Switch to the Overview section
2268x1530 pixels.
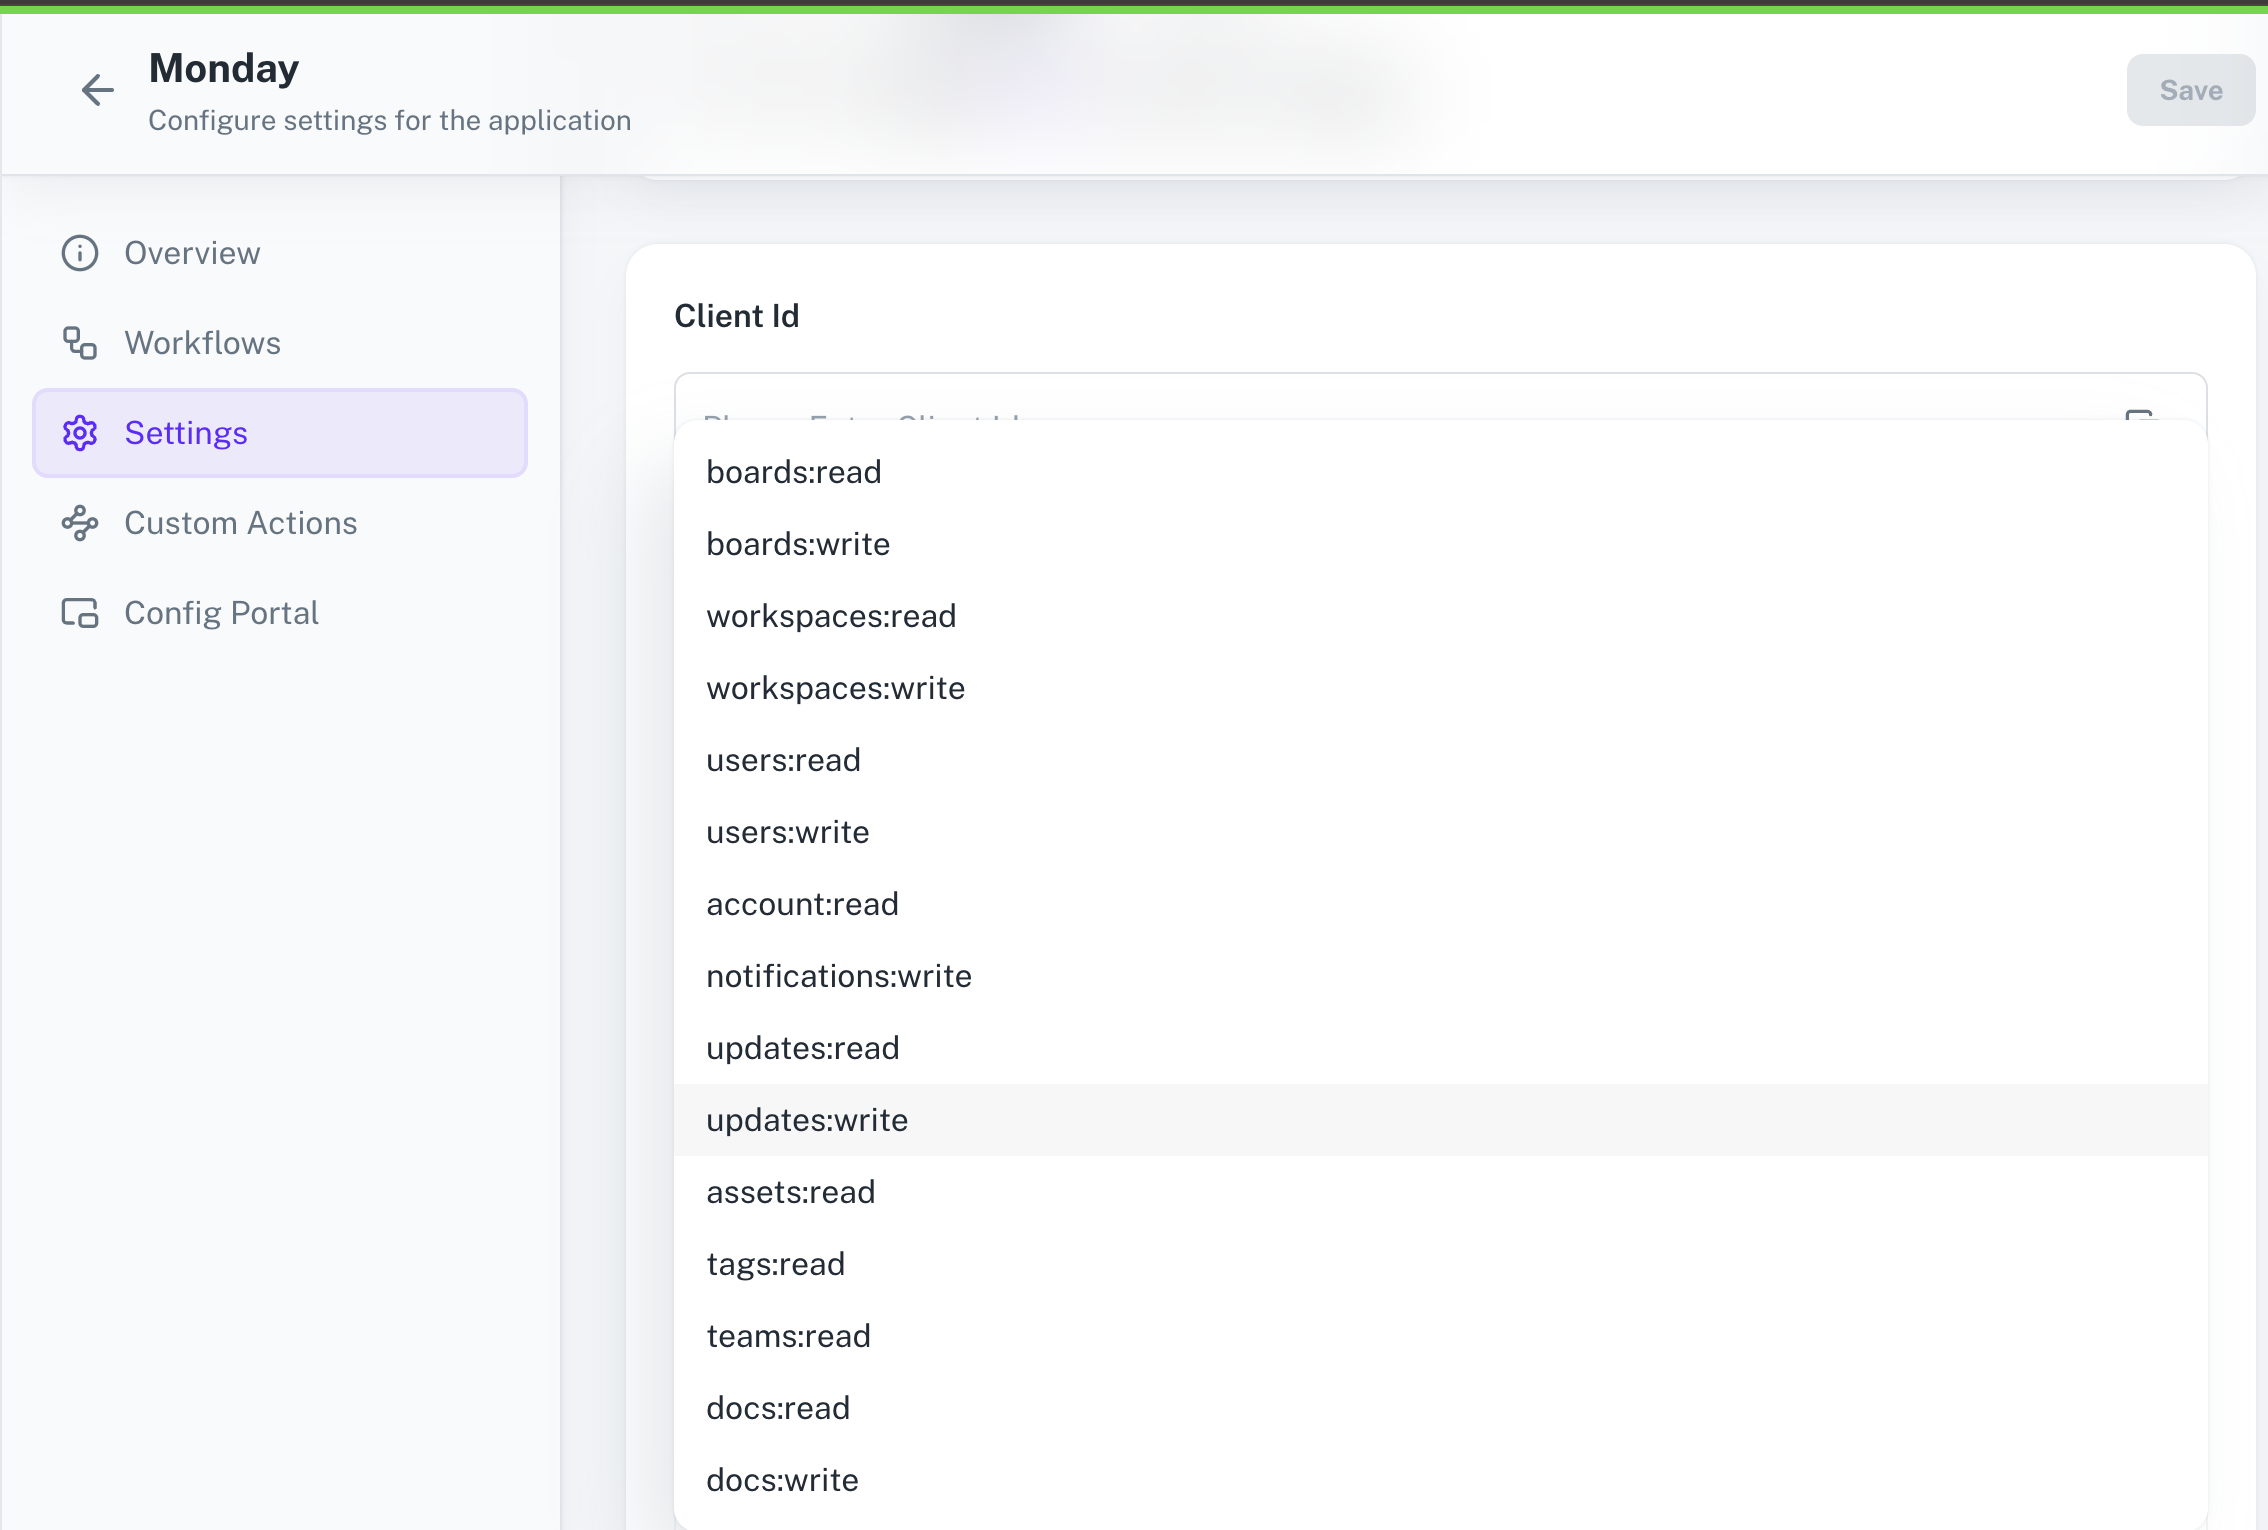[x=191, y=253]
